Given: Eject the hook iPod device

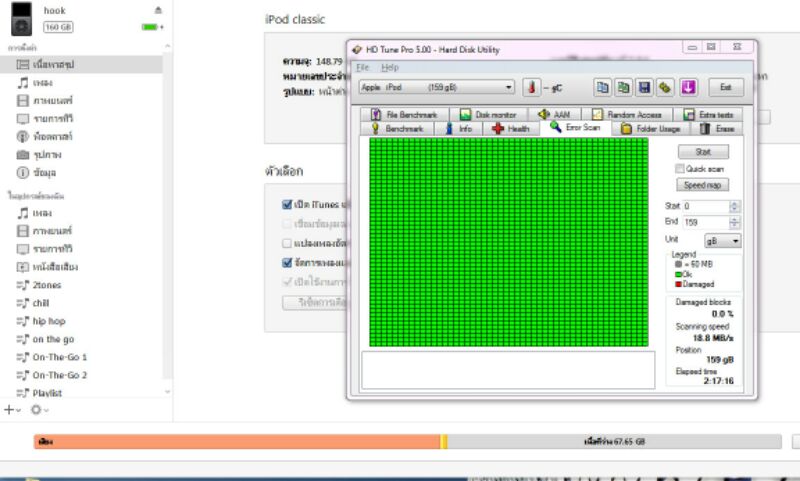Looking at the screenshot, I should (x=158, y=10).
